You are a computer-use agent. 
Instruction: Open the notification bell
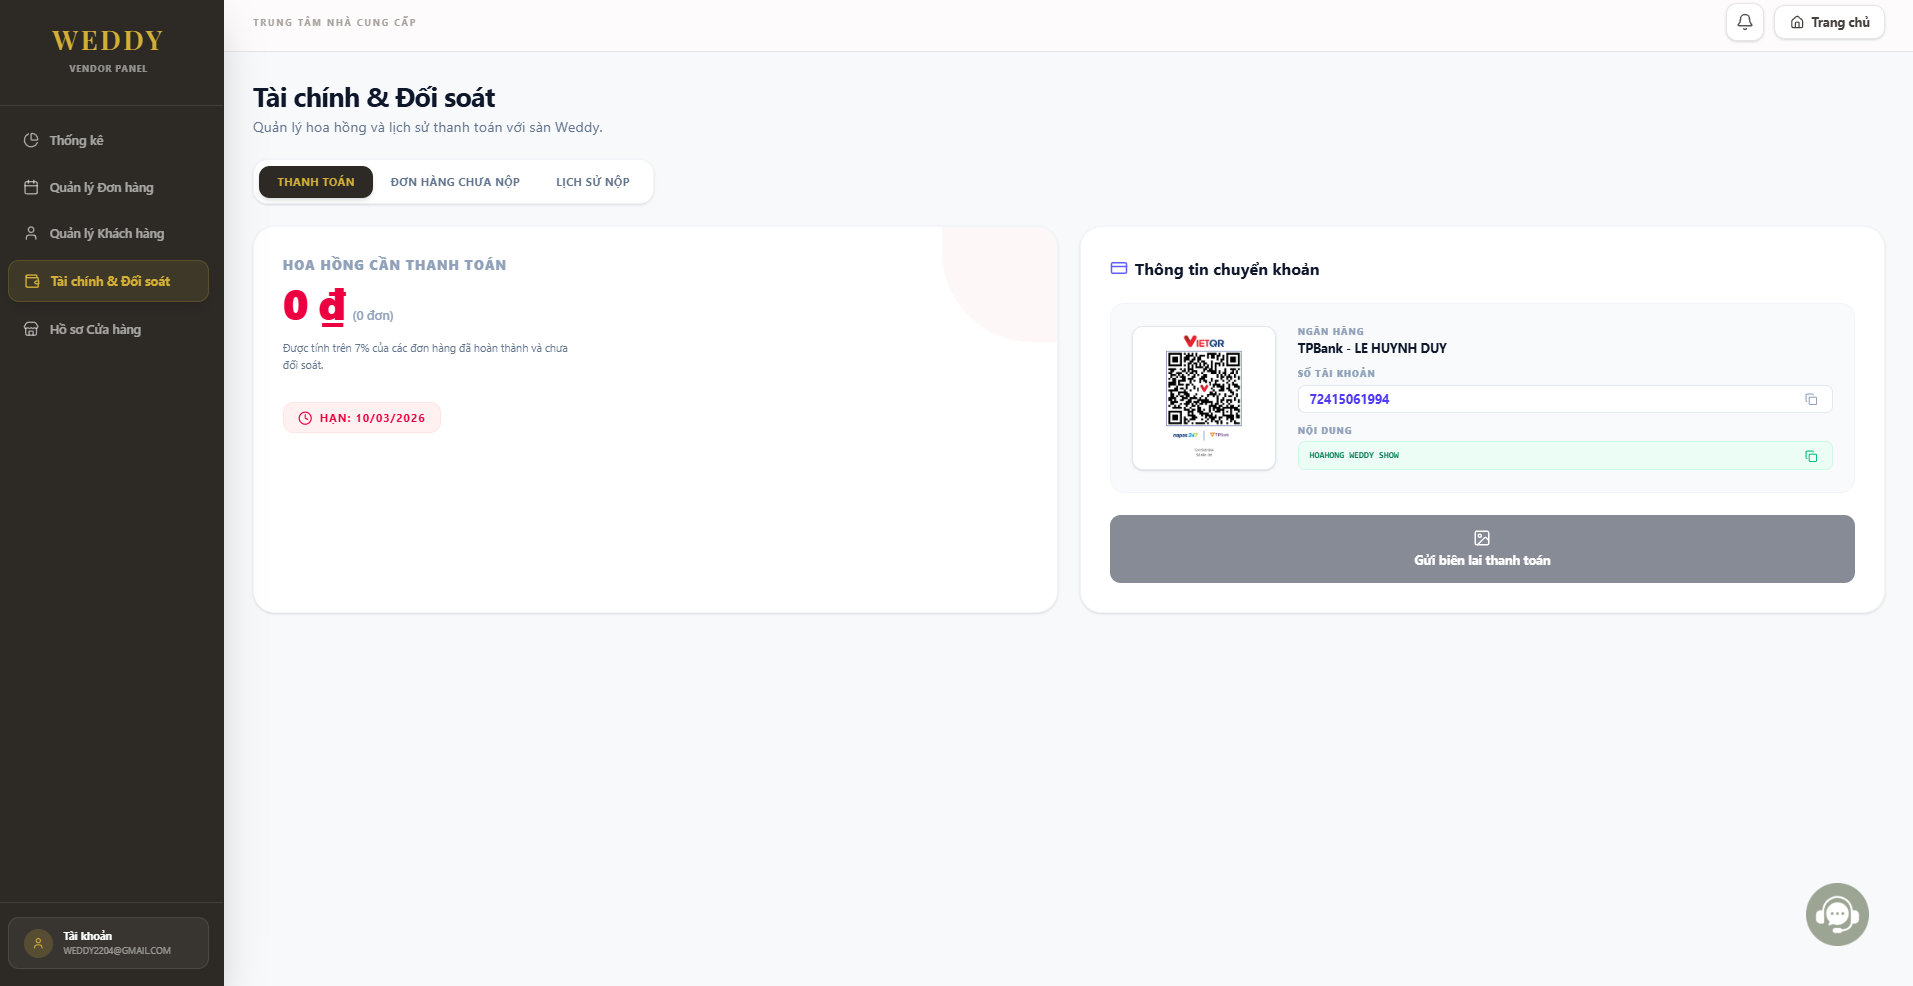pyautogui.click(x=1744, y=22)
